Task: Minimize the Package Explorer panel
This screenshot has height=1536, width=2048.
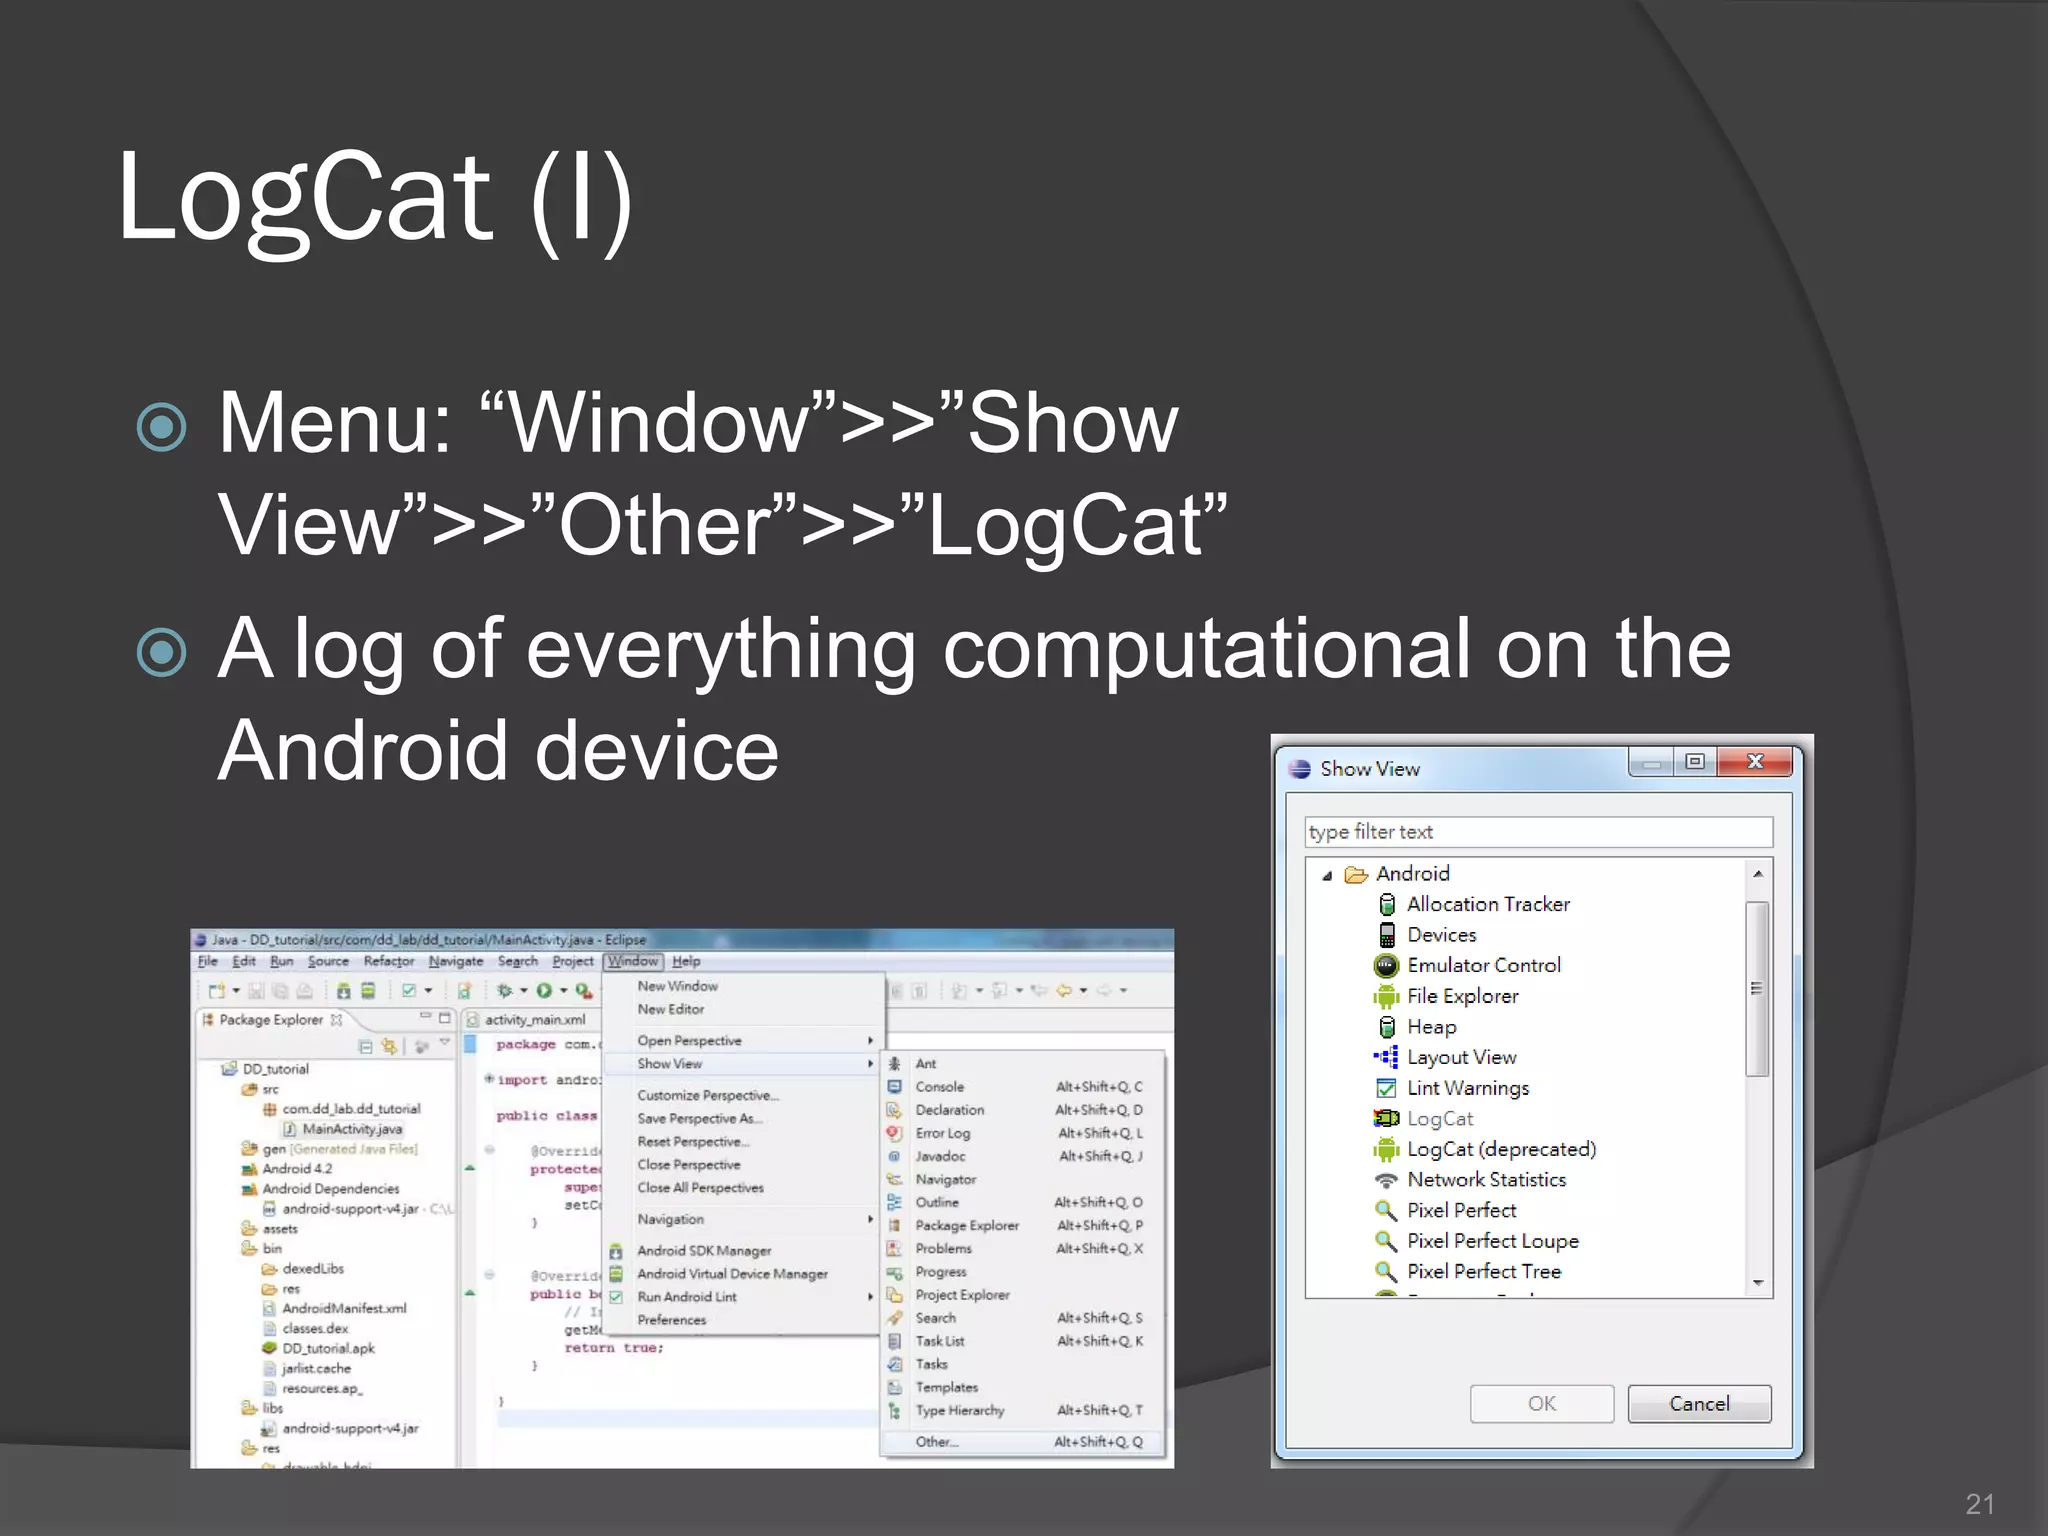Action: click(x=426, y=1017)
